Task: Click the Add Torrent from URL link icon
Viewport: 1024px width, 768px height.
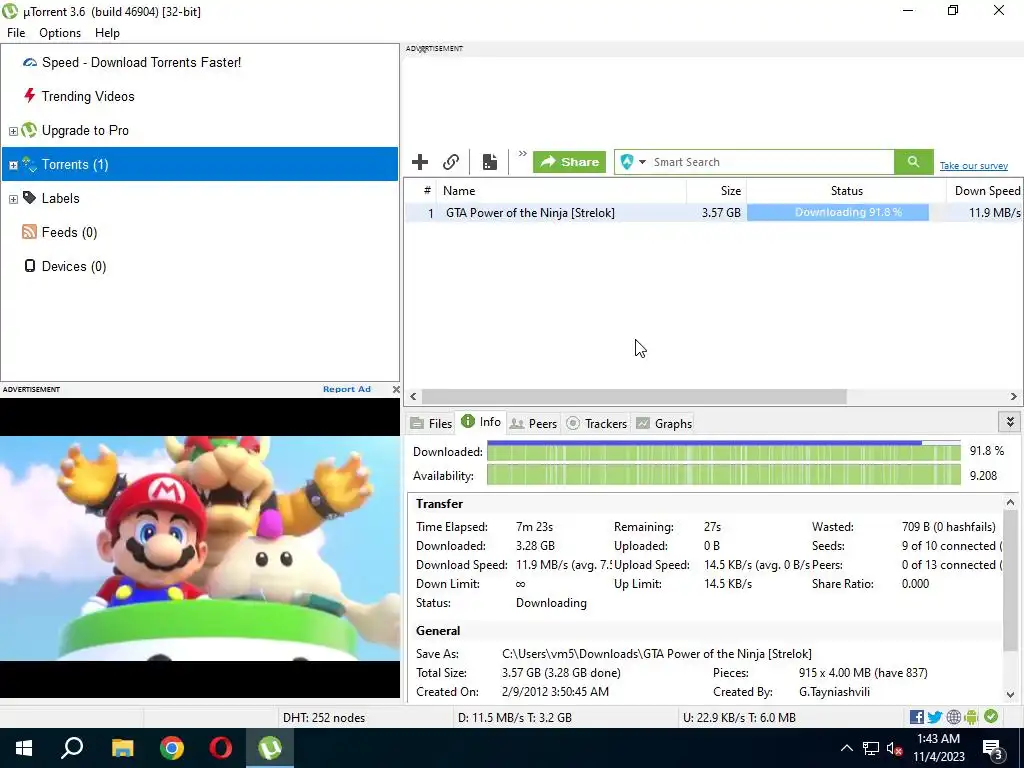Action: (451, 162)
